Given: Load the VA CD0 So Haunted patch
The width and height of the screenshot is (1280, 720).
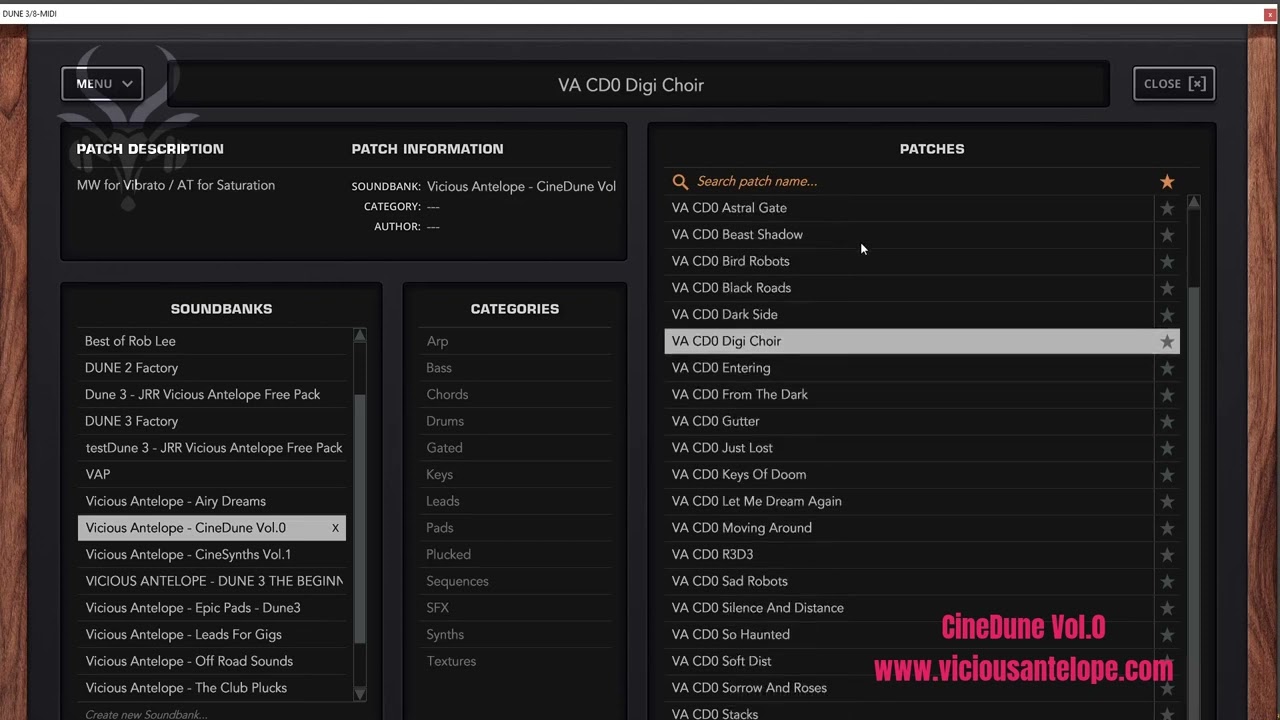Looking at the screenshot, I should click(909, 635).
